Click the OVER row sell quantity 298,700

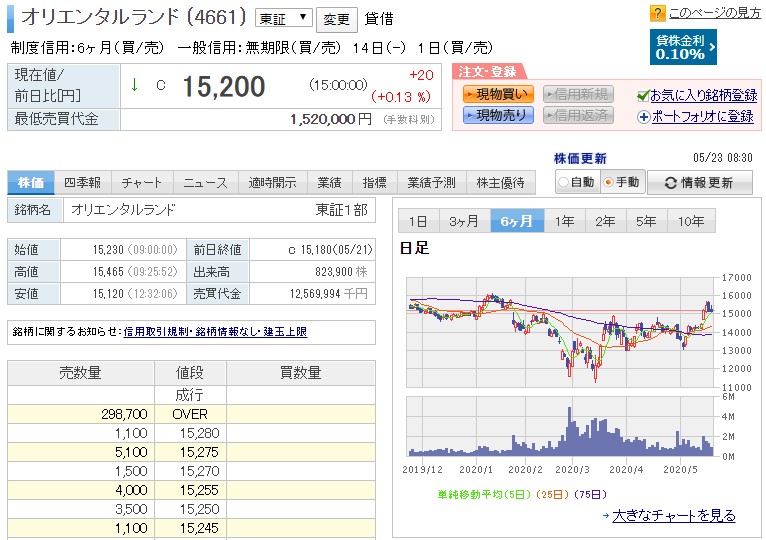point(124,414)
